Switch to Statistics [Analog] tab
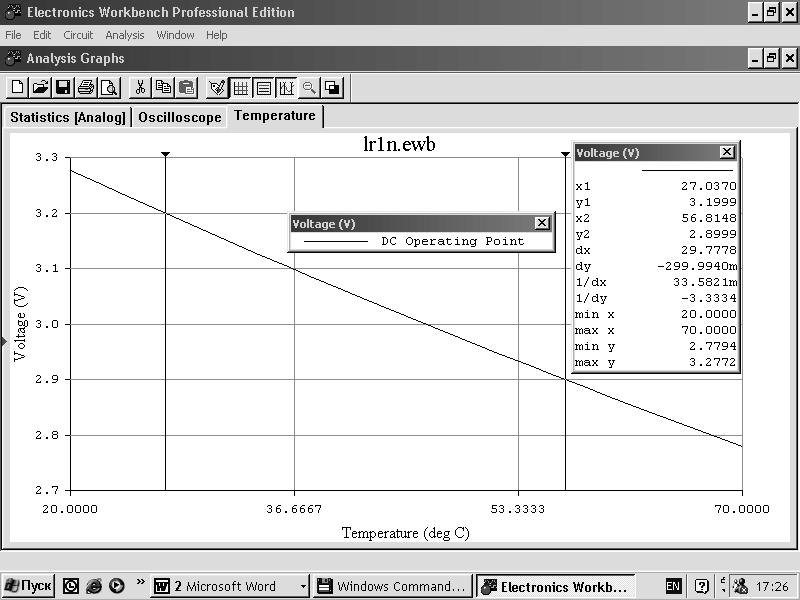The image size is (800, 600). point(67,117)
